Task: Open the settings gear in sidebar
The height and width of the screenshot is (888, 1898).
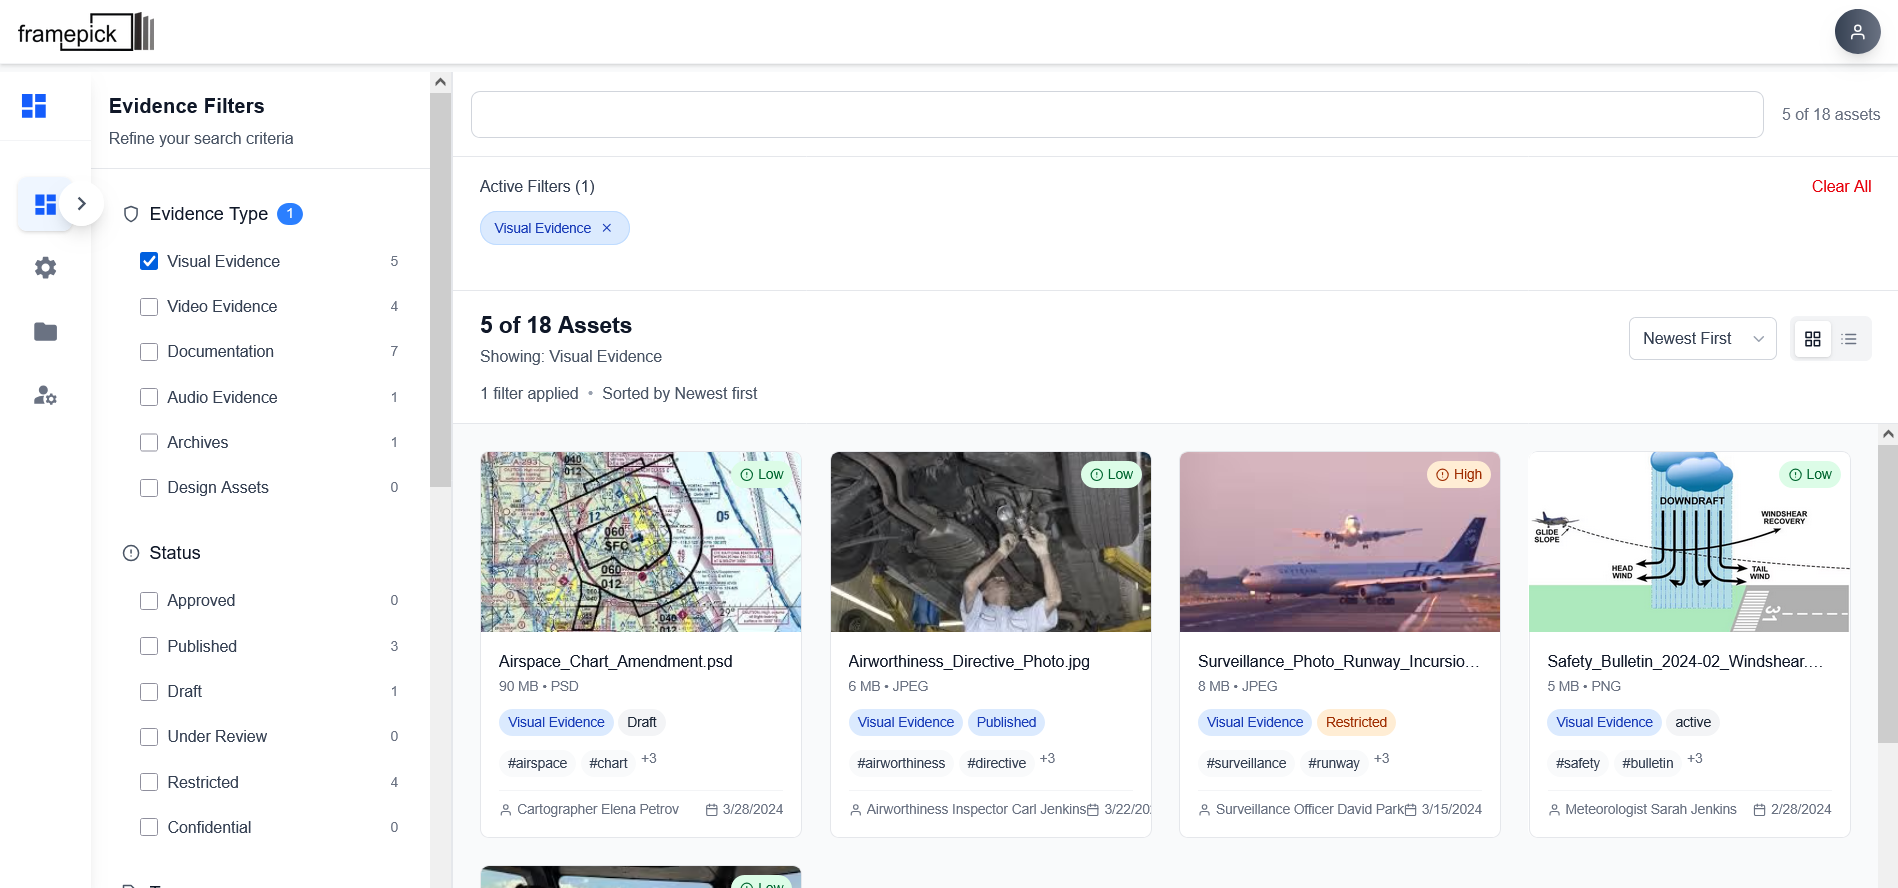Action: (x=45, y=268)
